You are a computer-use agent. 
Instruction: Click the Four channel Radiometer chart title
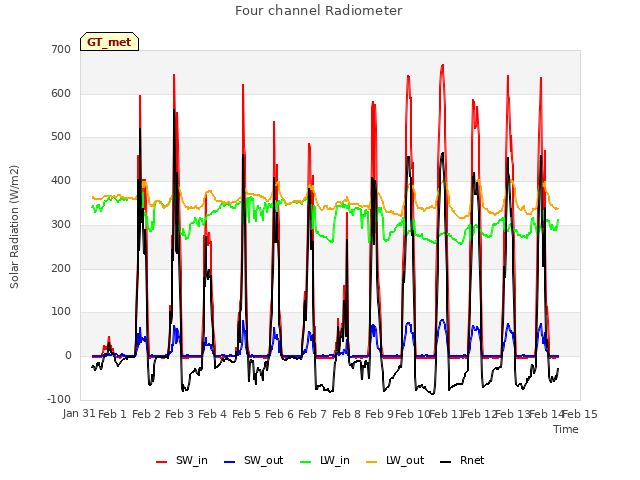[319, 11]
